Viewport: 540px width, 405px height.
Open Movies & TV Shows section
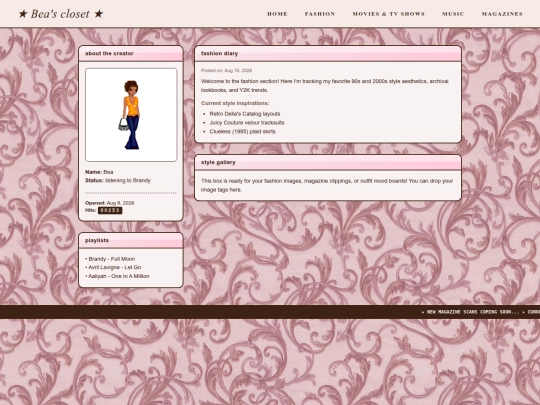coord(388,14)
